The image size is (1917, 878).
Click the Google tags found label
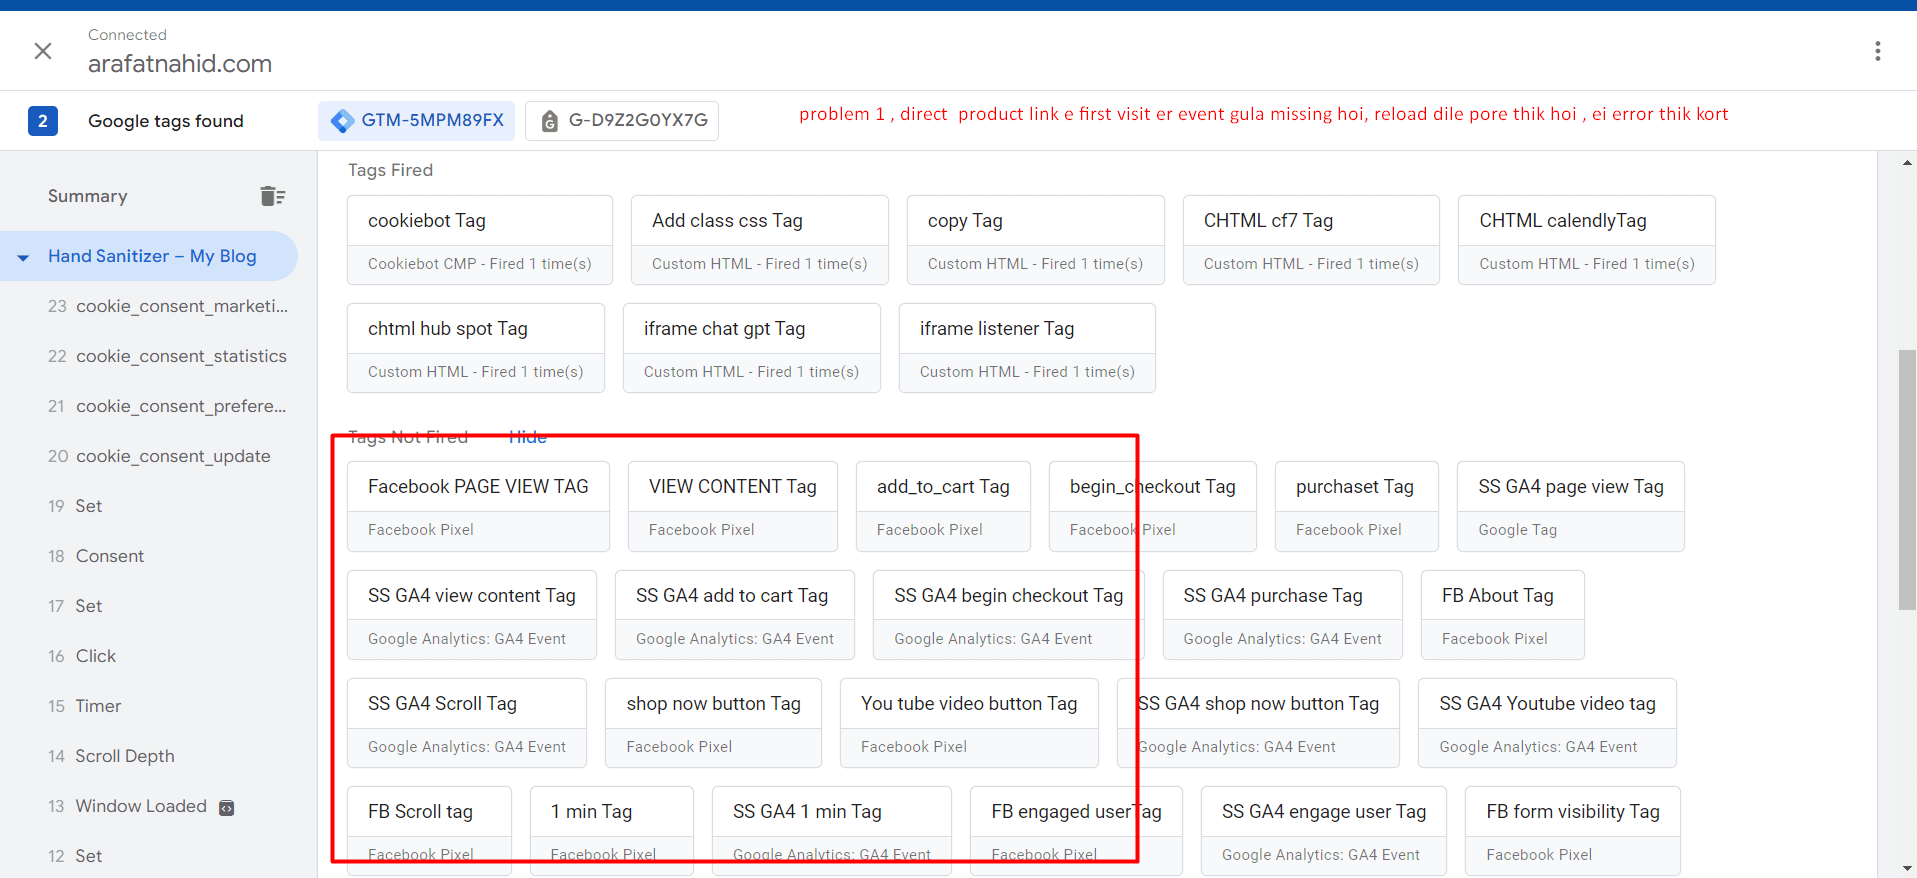(166, 121)
